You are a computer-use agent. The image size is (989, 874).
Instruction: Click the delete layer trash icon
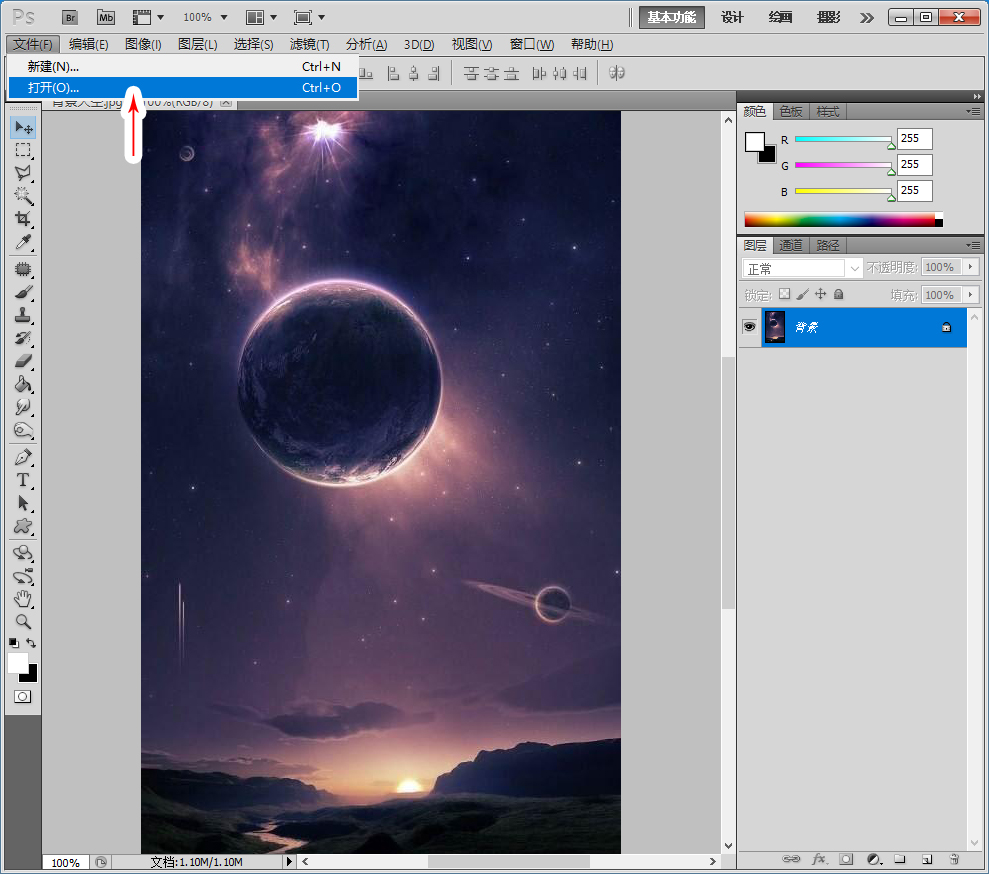[x=954, y=858]
